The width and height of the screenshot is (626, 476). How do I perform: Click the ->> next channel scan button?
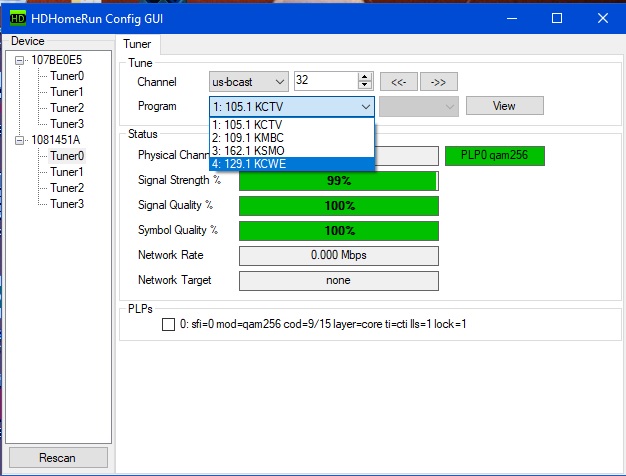pyautogui.click(x=439, y=82)
